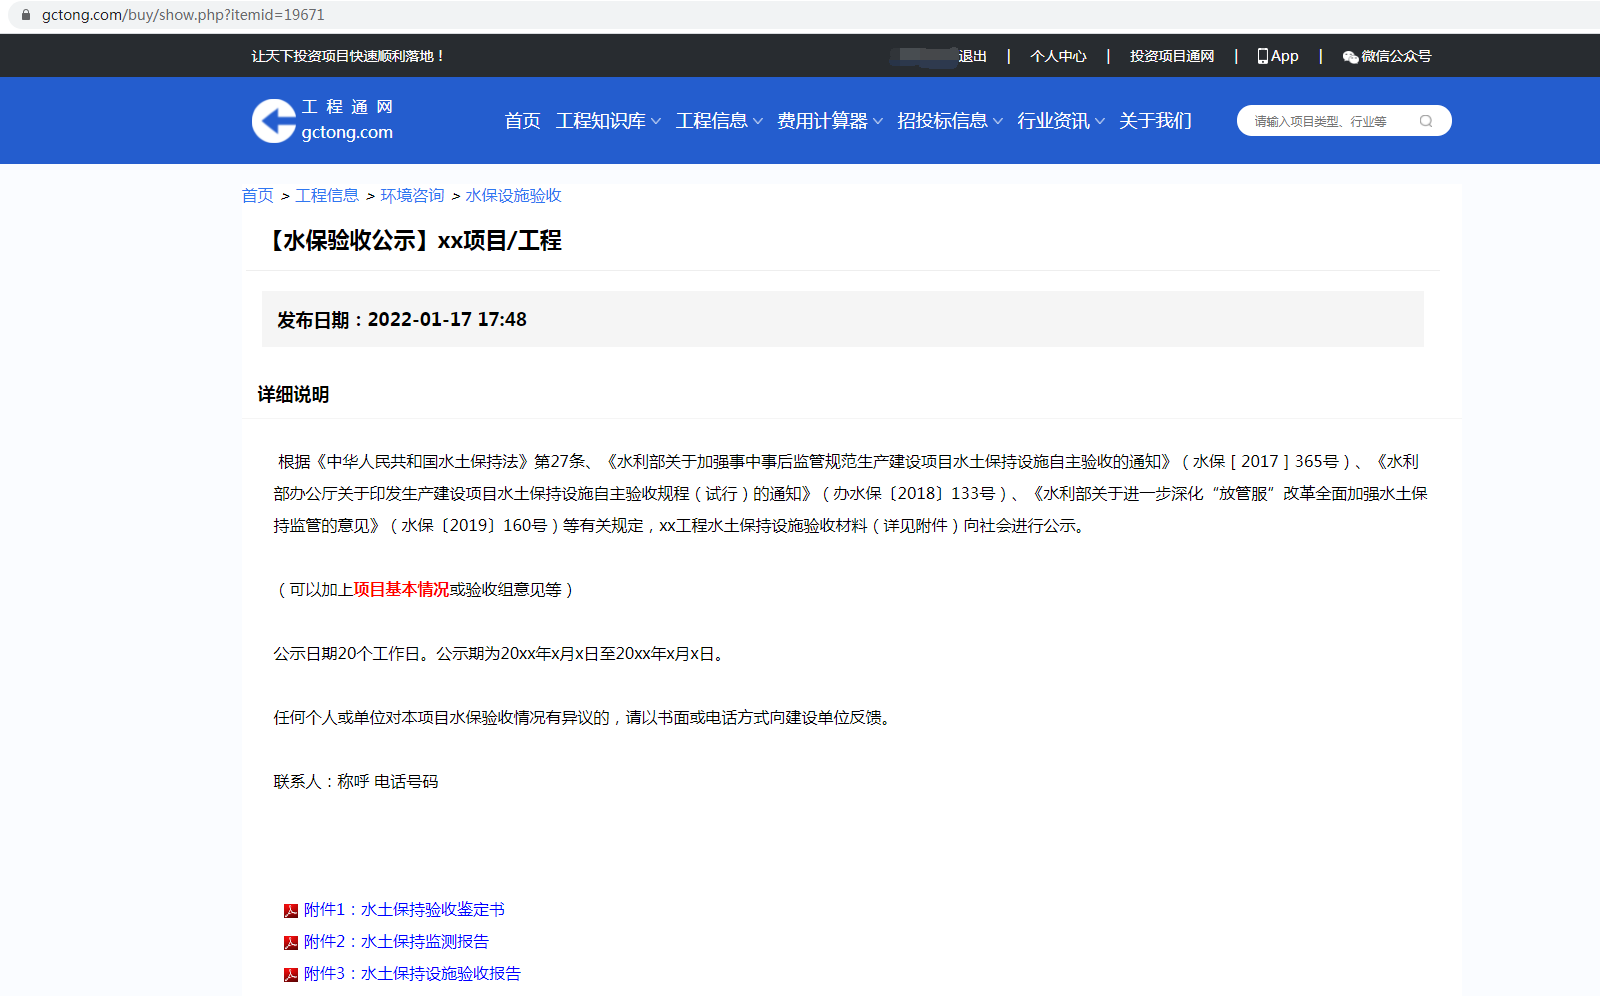Open the 费用计算器 dropdown

click(829, 121)
